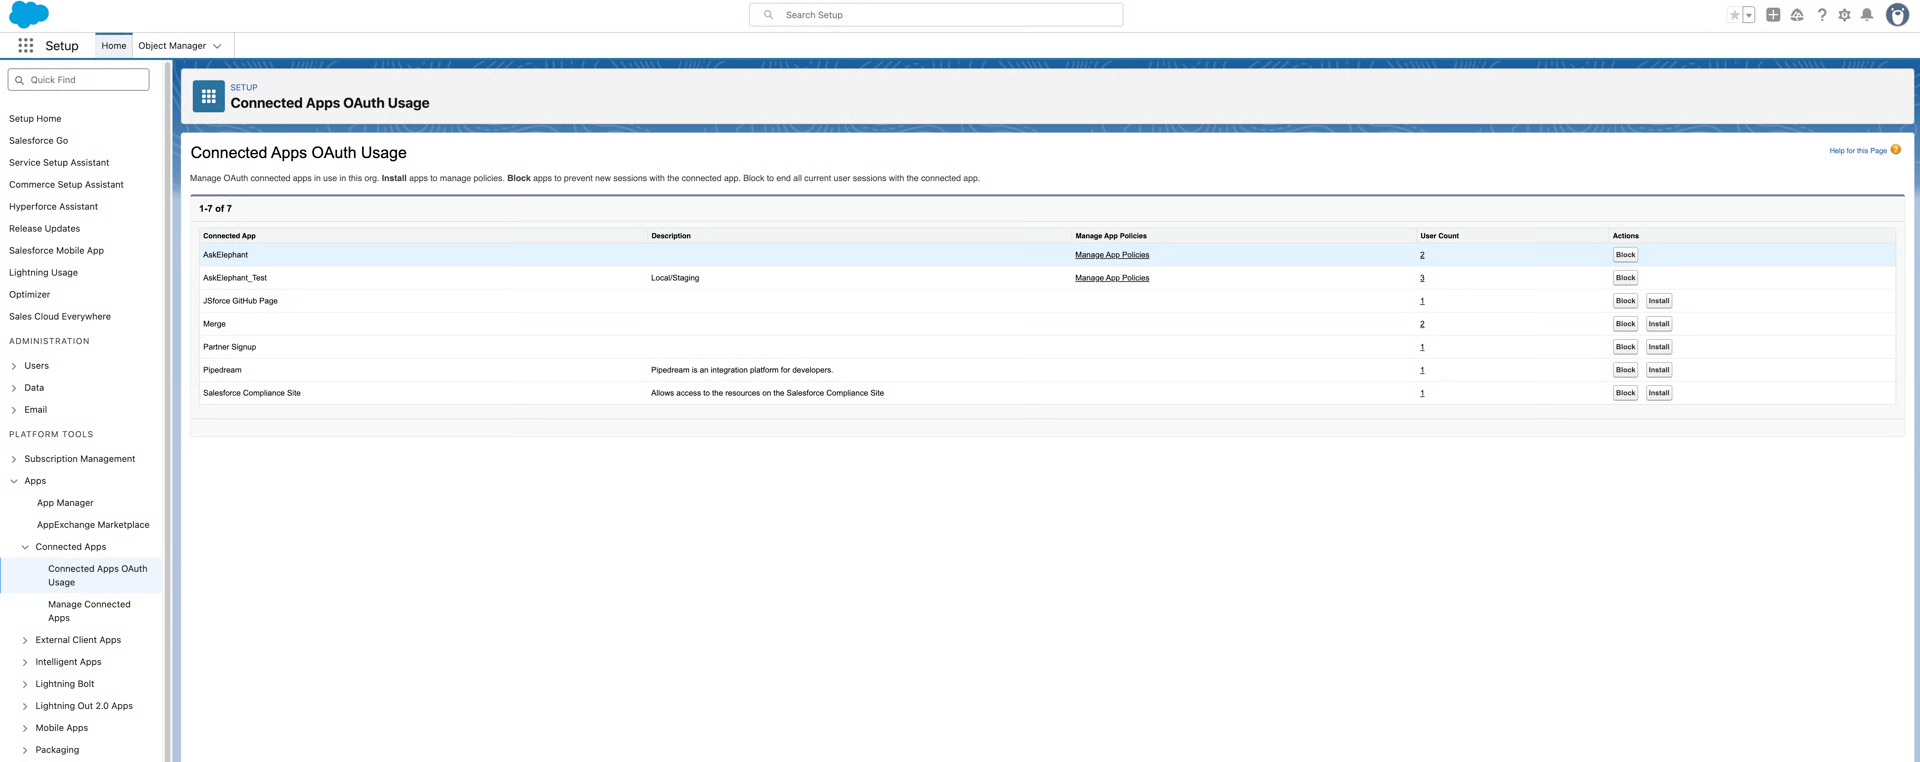Expand Lightning Bolt
The width and height of the screenshot is (1920, 762).
(25, 684)
